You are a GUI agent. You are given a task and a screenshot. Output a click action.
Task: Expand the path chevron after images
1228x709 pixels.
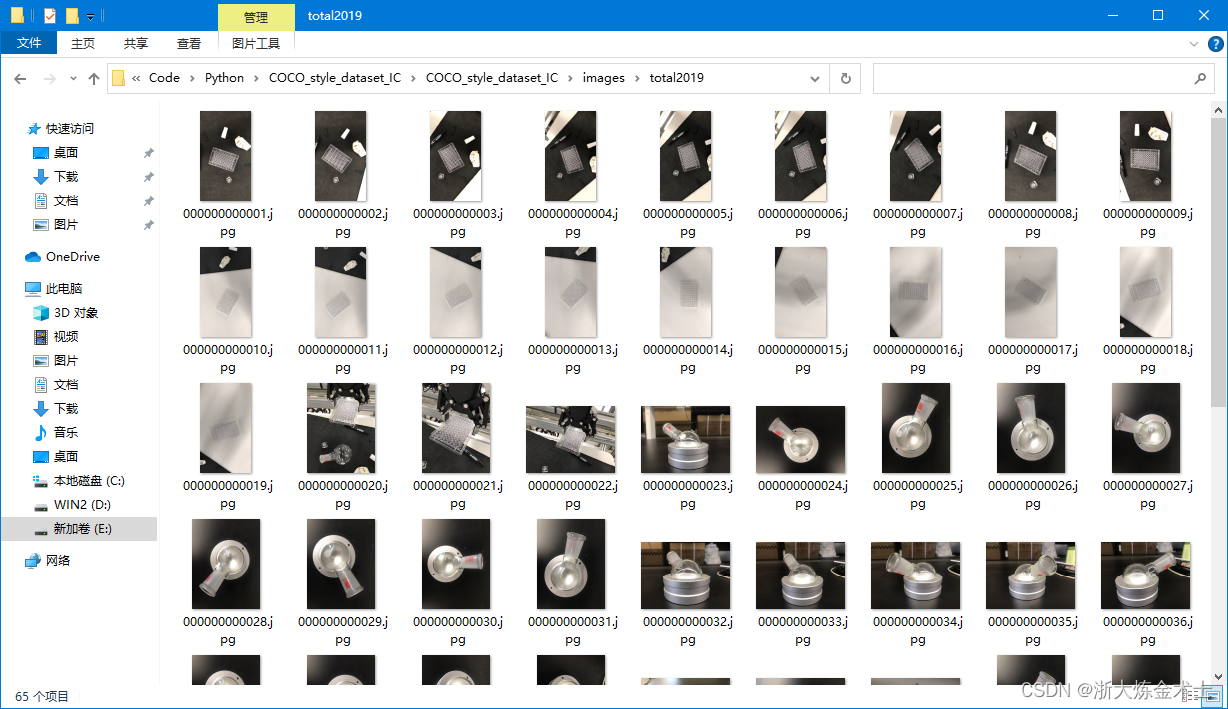click(x=637, y=78)
